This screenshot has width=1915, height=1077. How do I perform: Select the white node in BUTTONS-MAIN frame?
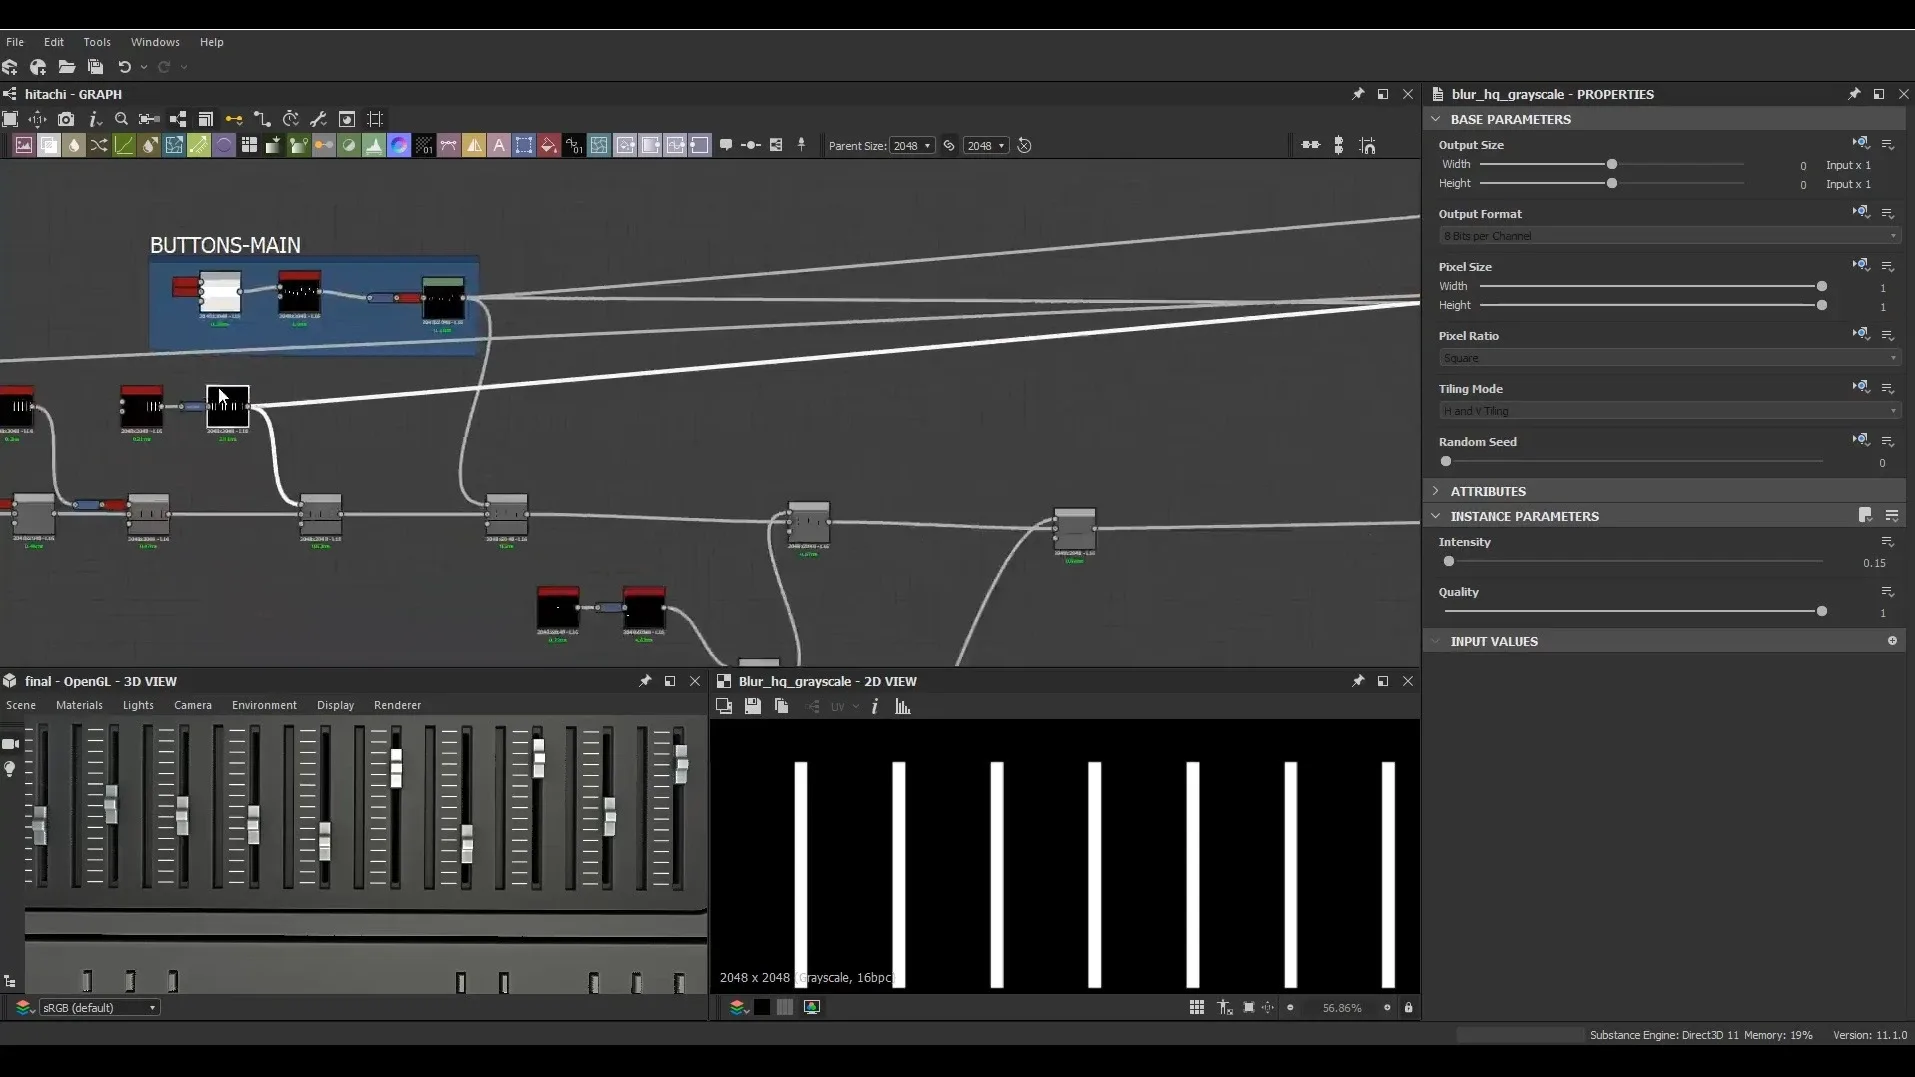point(221,293)
